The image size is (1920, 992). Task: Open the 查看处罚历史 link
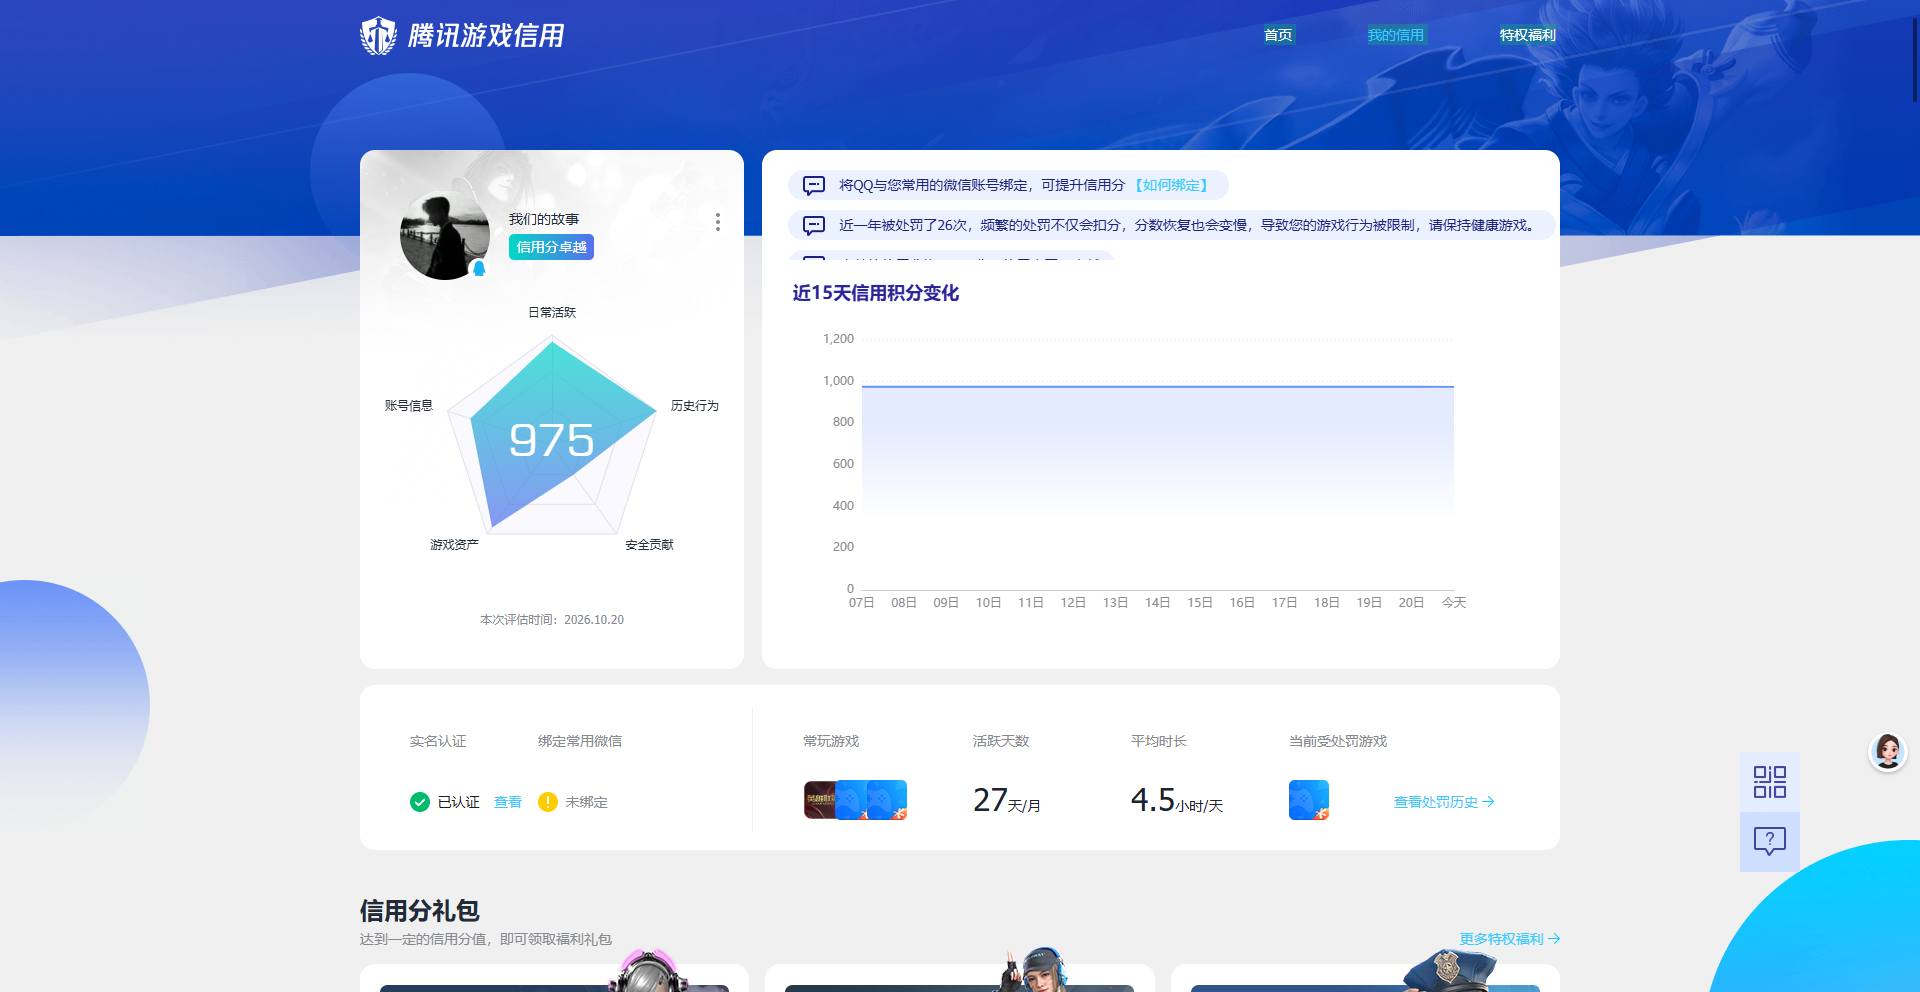1444,802
